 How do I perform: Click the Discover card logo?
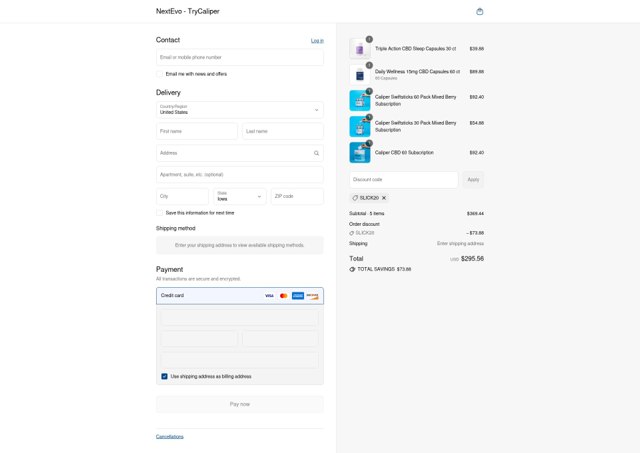click(x=312, y=296)
